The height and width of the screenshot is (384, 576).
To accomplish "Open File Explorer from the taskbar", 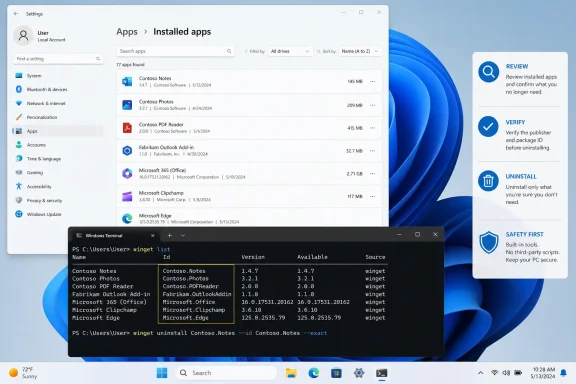I will click(291, 373).
